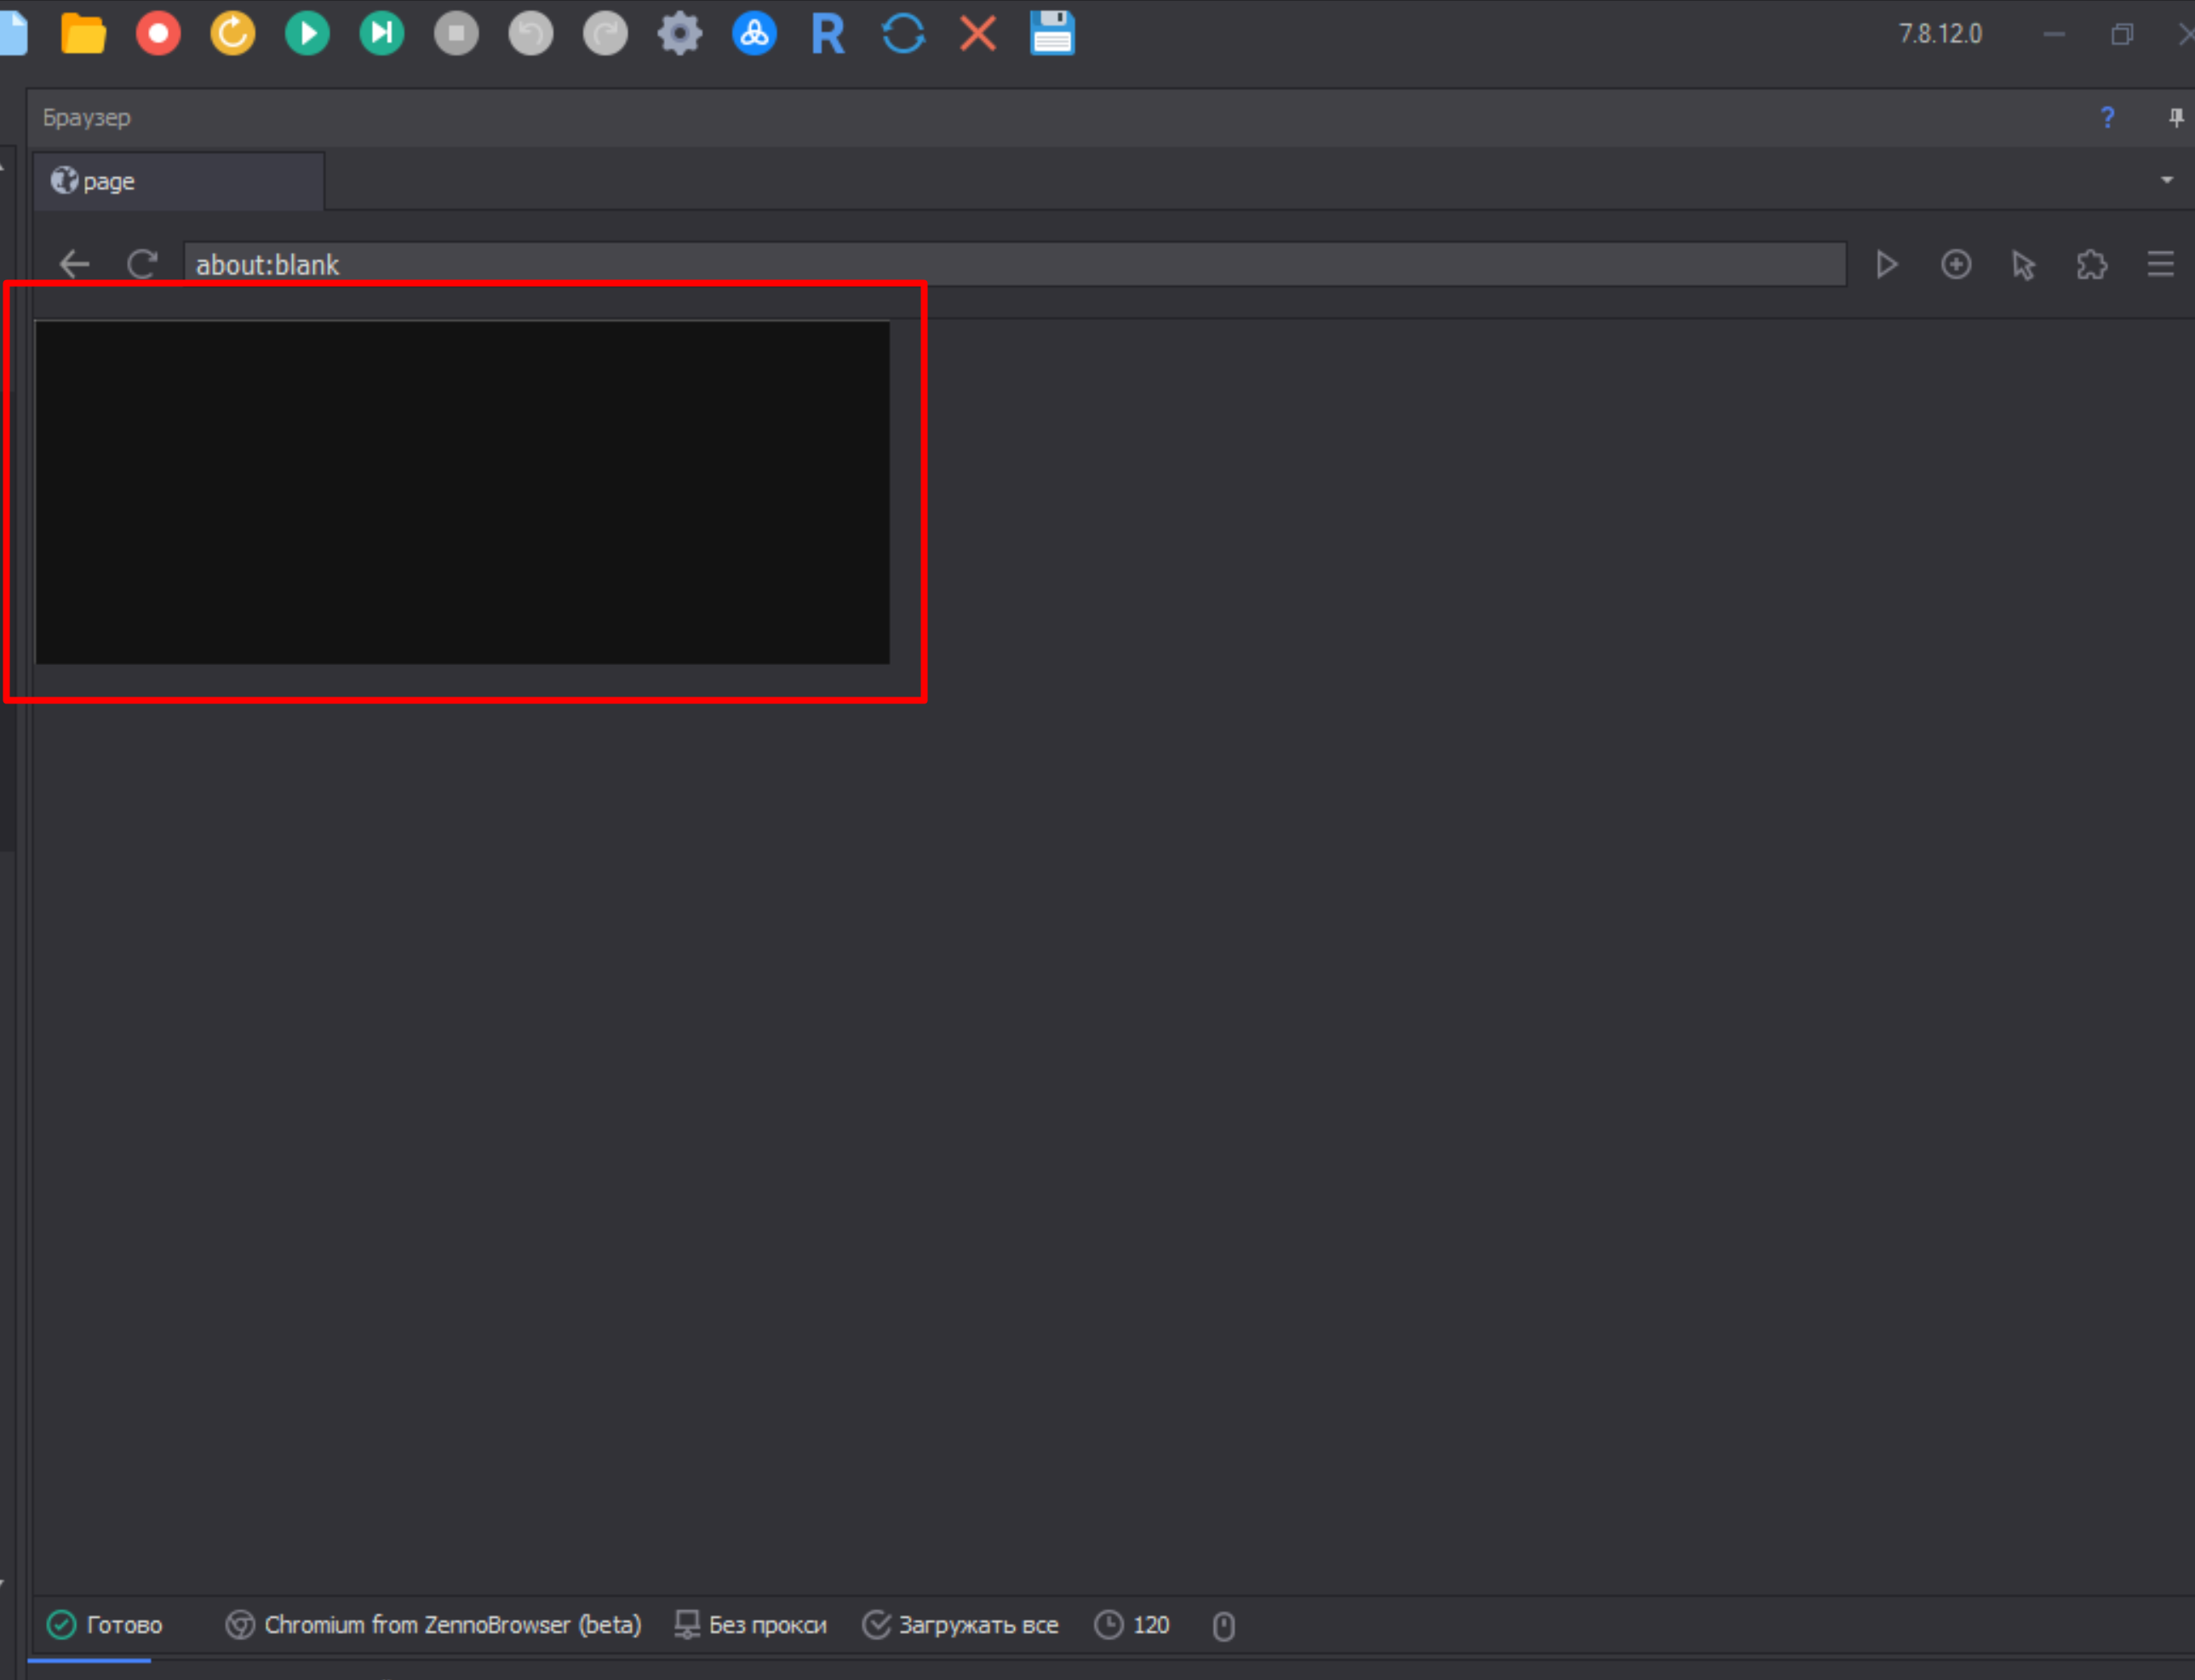Click the blue sync arrows icon
Viewport: 2195px width, 1680px height.
coord(902,34)
